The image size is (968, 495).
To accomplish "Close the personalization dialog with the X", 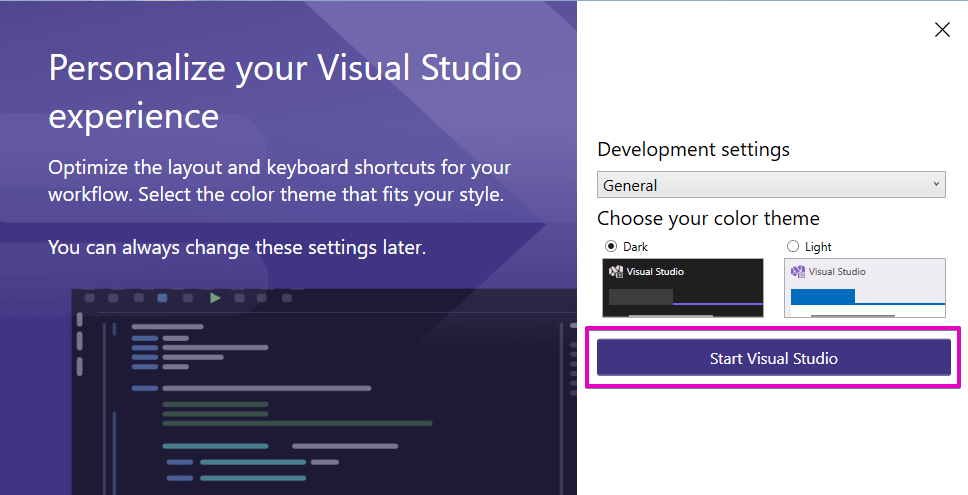I will [941, 30].
